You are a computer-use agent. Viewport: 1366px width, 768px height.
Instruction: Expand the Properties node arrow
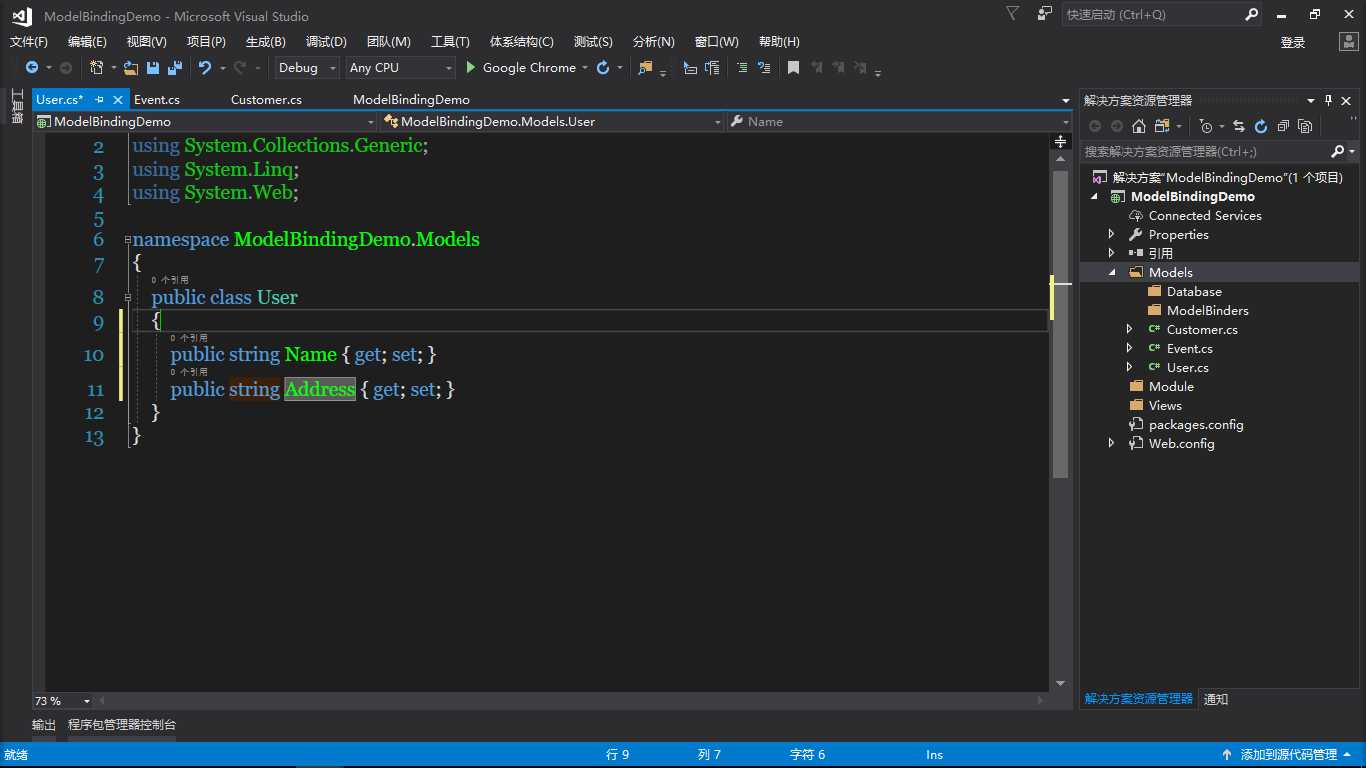click(x=1112, y=235)
